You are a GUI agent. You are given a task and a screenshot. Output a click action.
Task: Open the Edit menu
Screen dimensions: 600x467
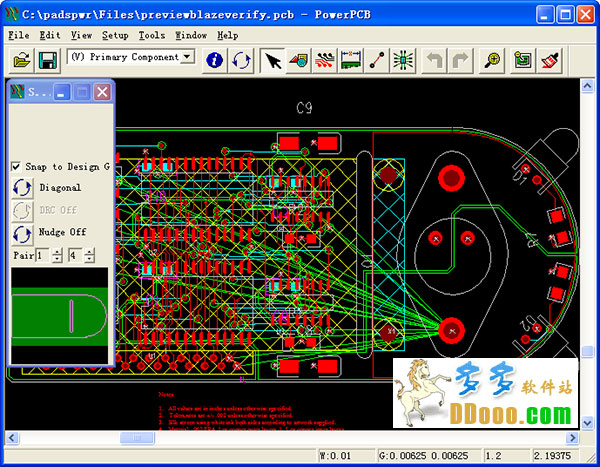coord(50,35)
